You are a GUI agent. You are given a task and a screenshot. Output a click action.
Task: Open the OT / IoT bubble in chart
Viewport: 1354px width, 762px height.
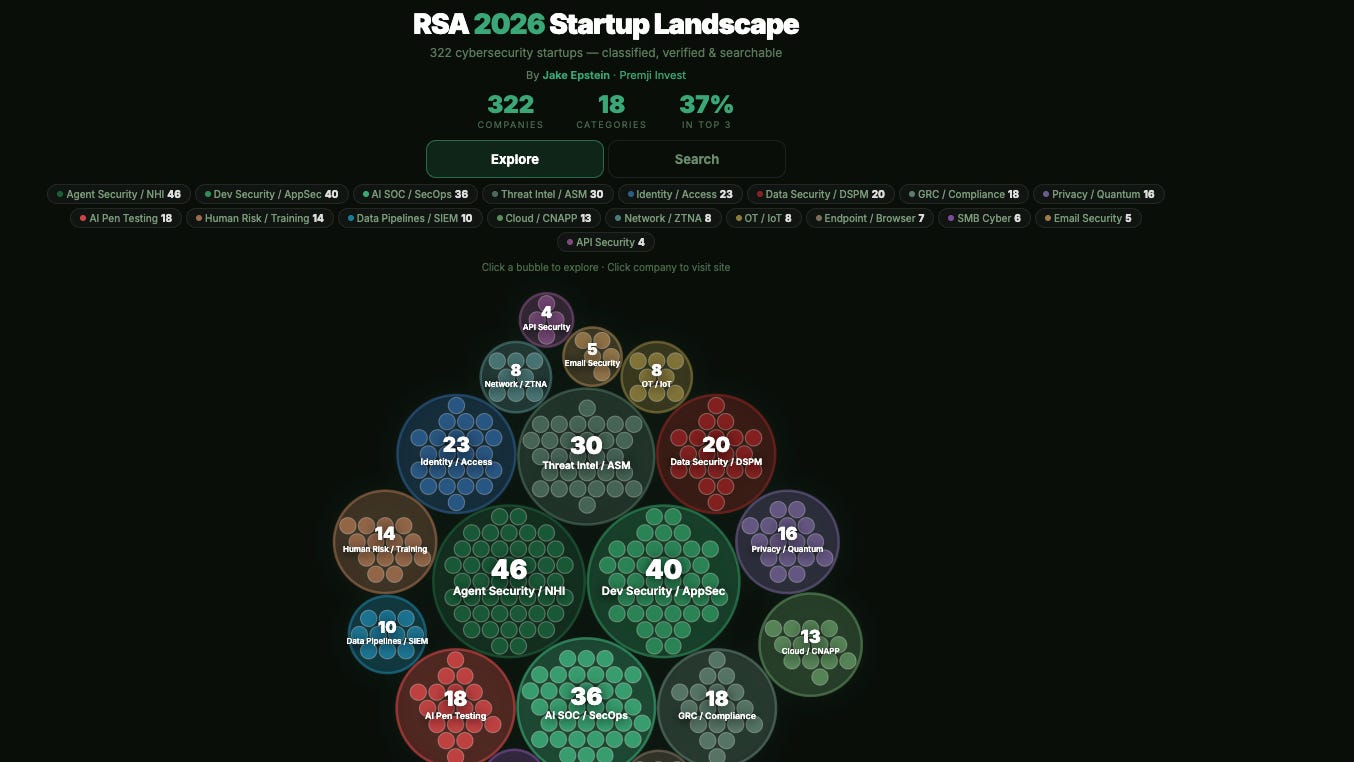point(656,377)
